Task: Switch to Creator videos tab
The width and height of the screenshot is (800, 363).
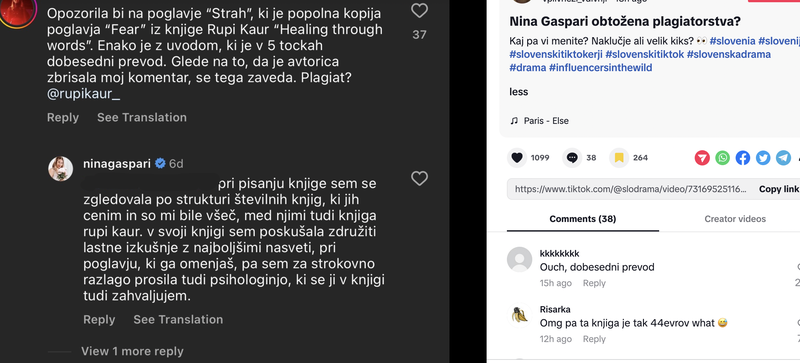Action: point(735,219)
